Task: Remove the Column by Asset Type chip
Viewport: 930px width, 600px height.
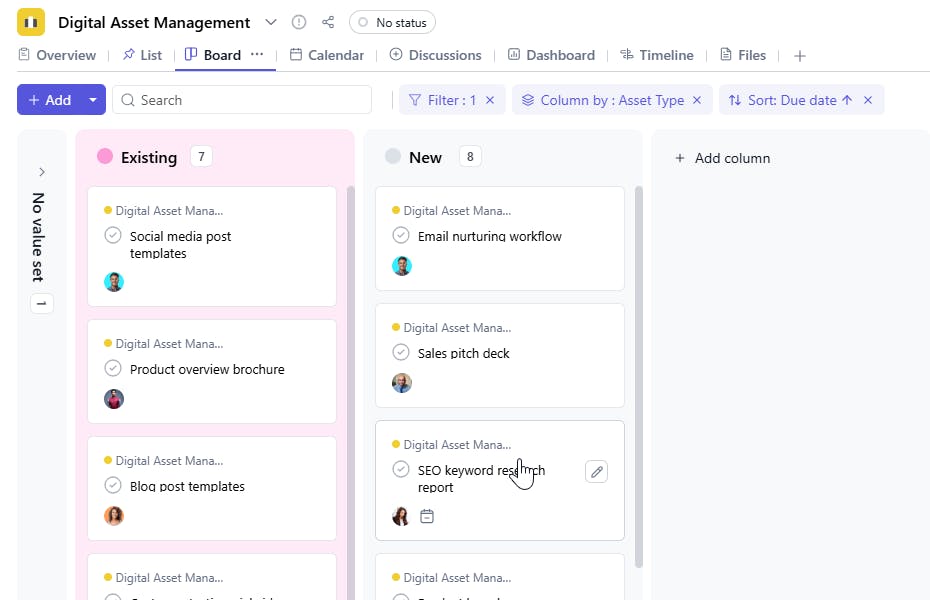Action: coord(698,100)
